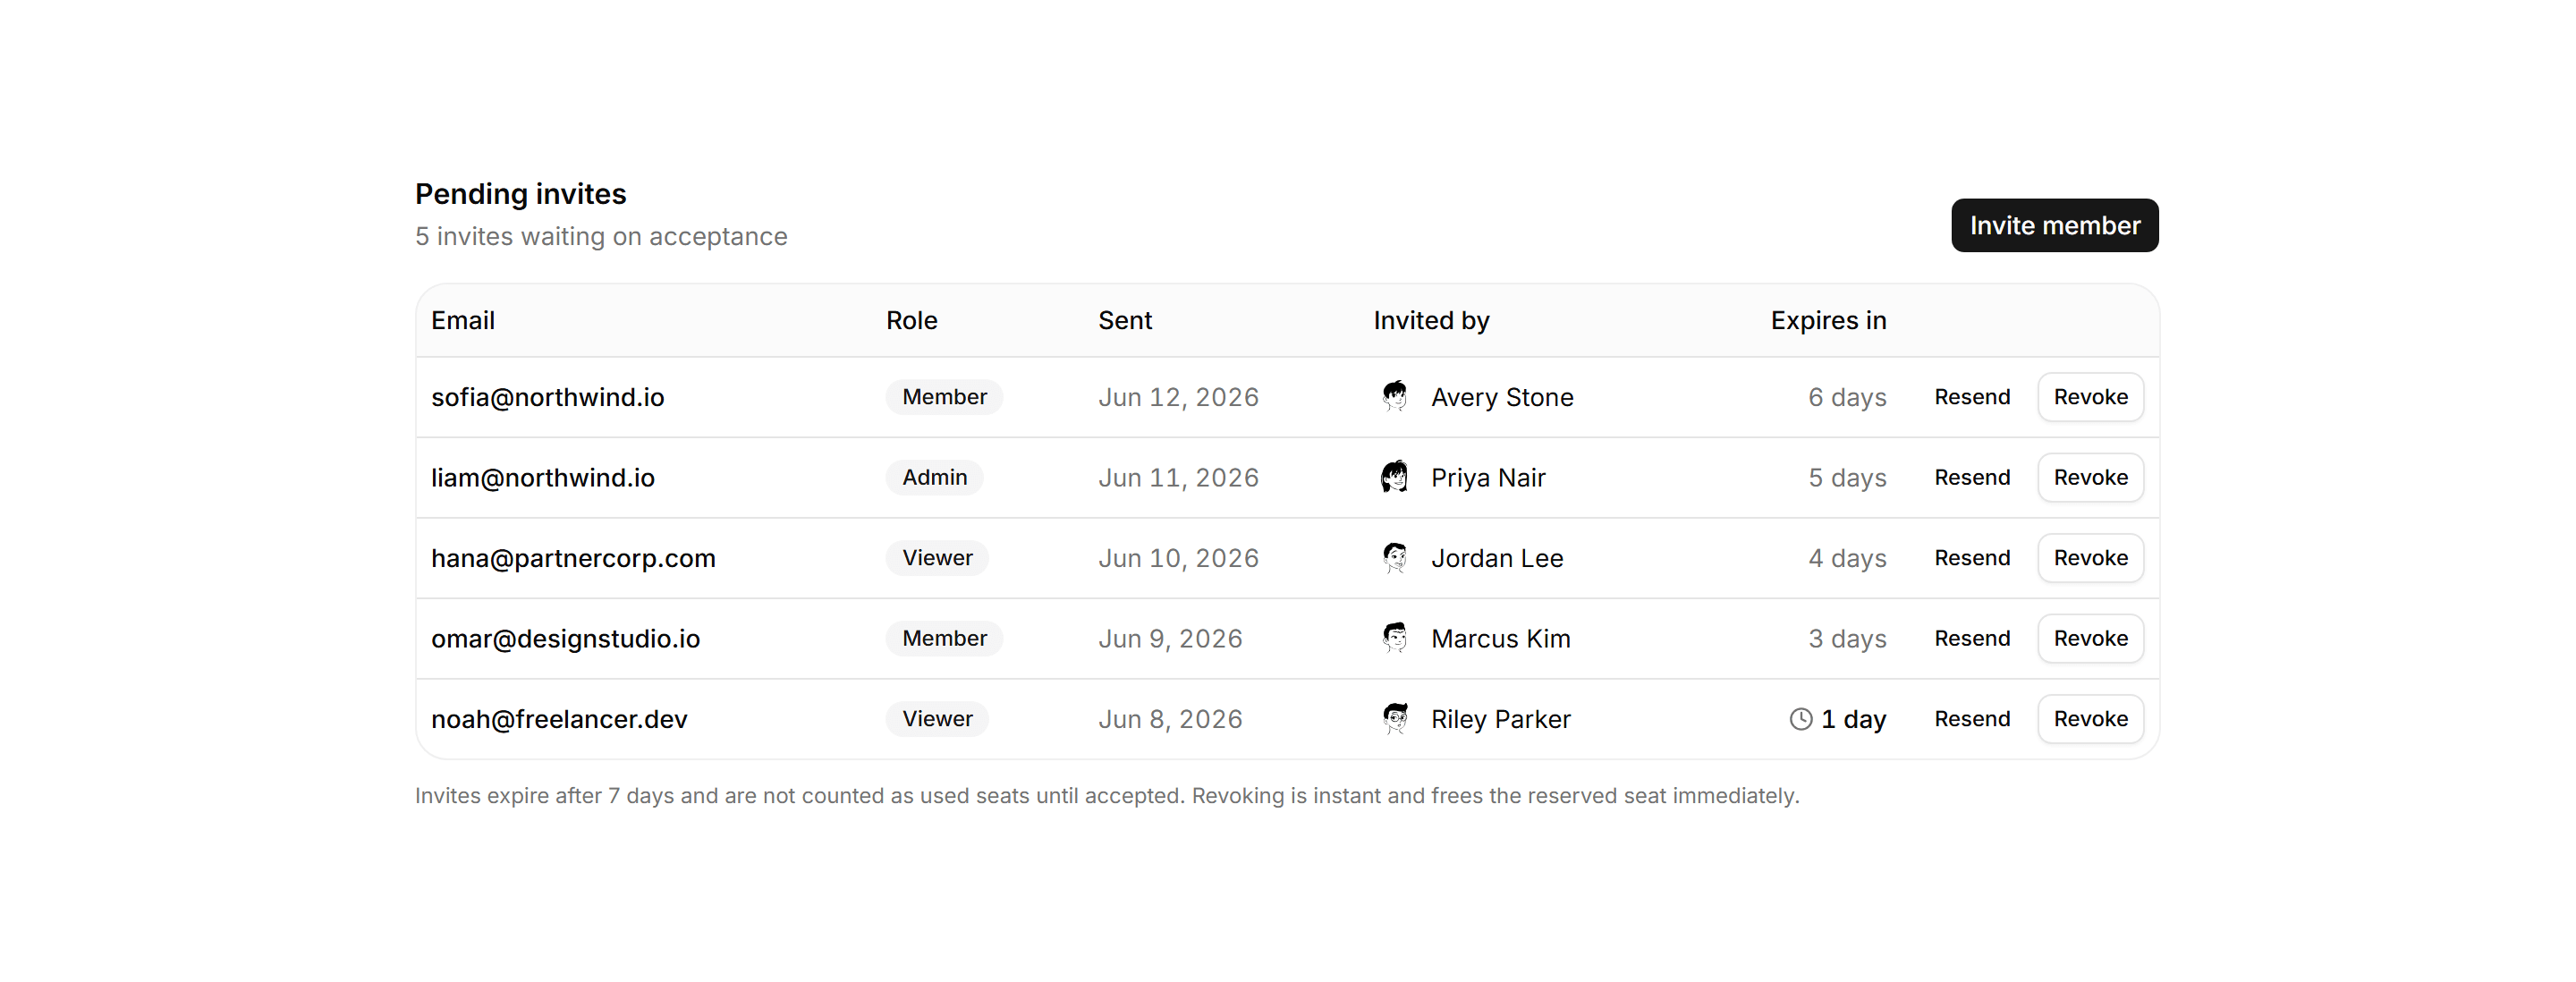Click the Jun 8, 2026 sent date
This screenshot has width=2576, height=982.
[x=1170, y=719]
